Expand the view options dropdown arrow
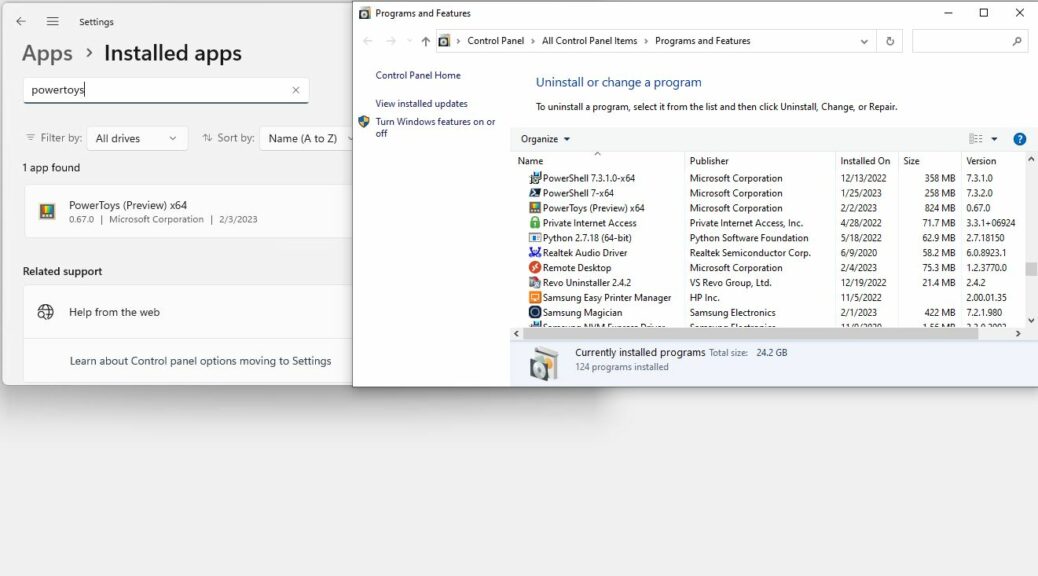Viewport: 1038px width, 576px height. (994, 139)
